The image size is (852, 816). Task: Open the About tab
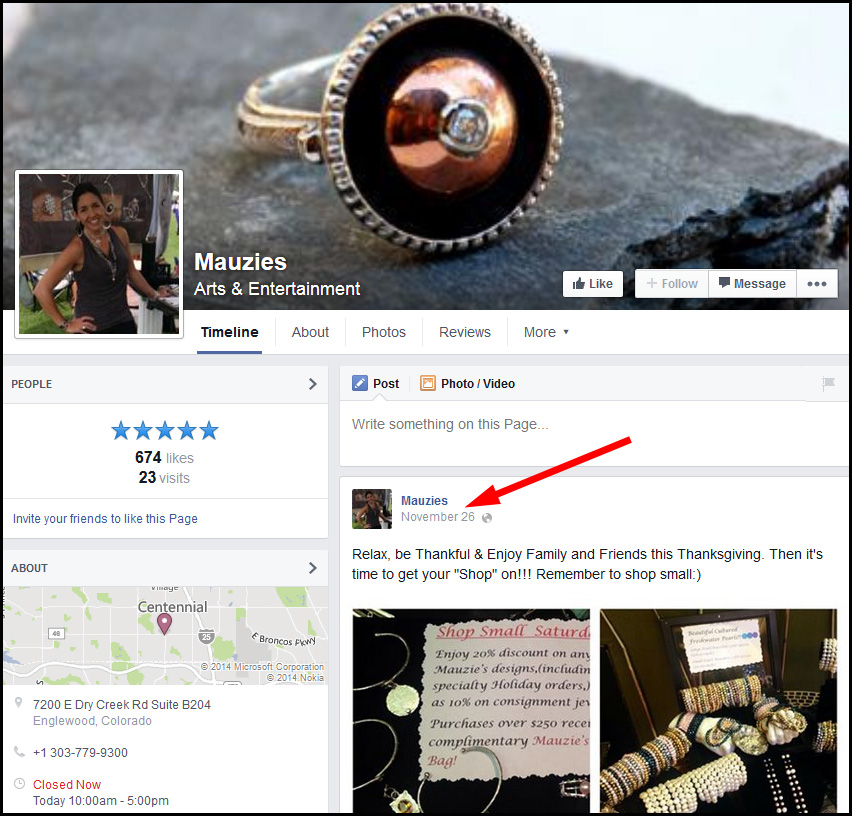point(310,332)
